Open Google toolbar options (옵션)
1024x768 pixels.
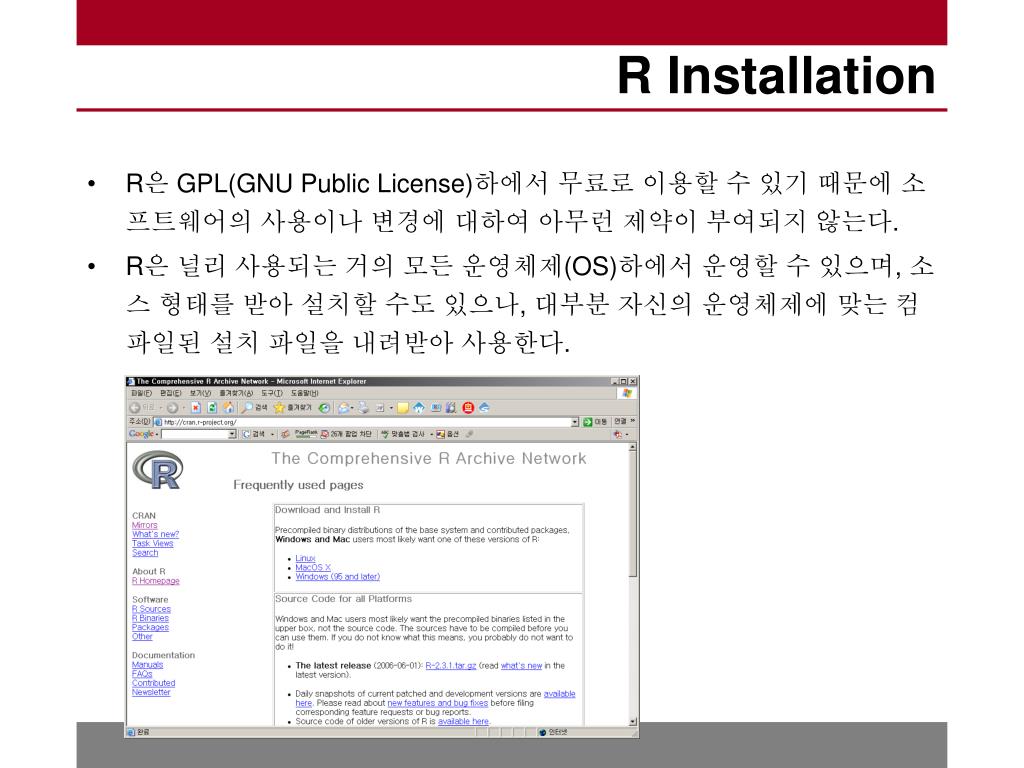pyautogui.click(x=448, y=434)
